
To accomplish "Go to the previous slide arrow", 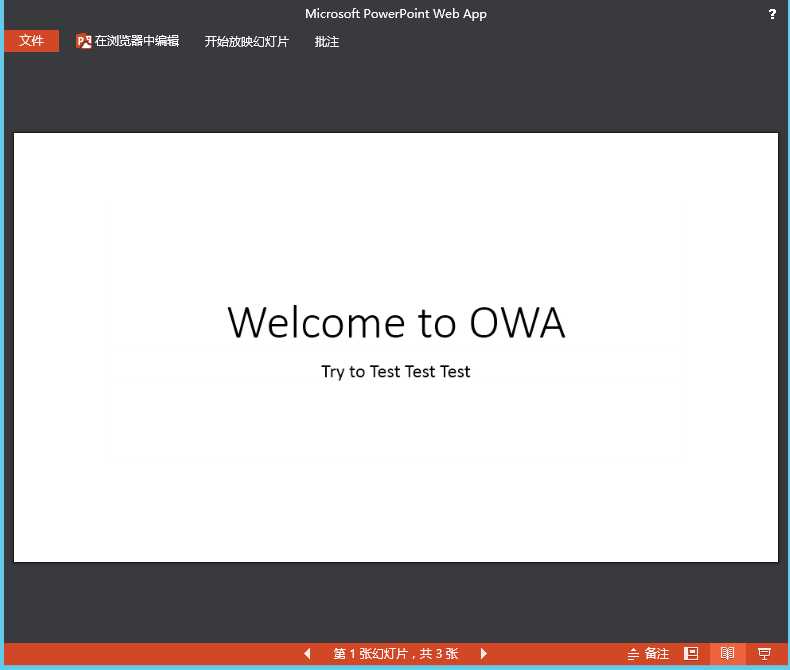I will [307, 654].
